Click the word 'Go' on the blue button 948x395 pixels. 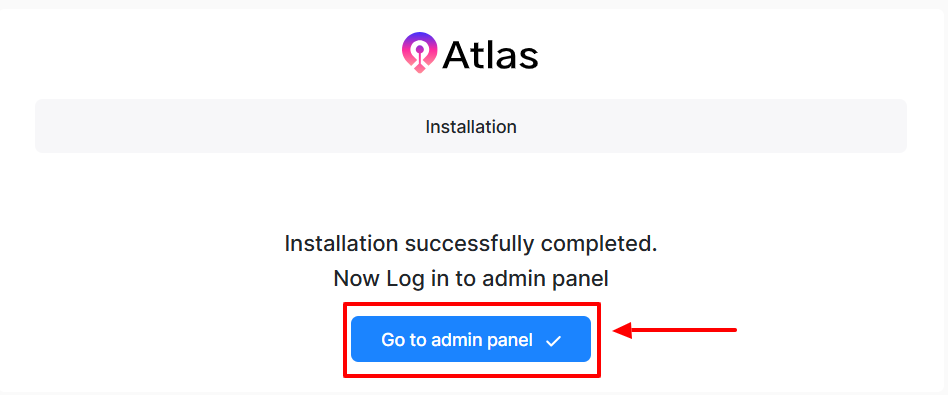(392, 340)
